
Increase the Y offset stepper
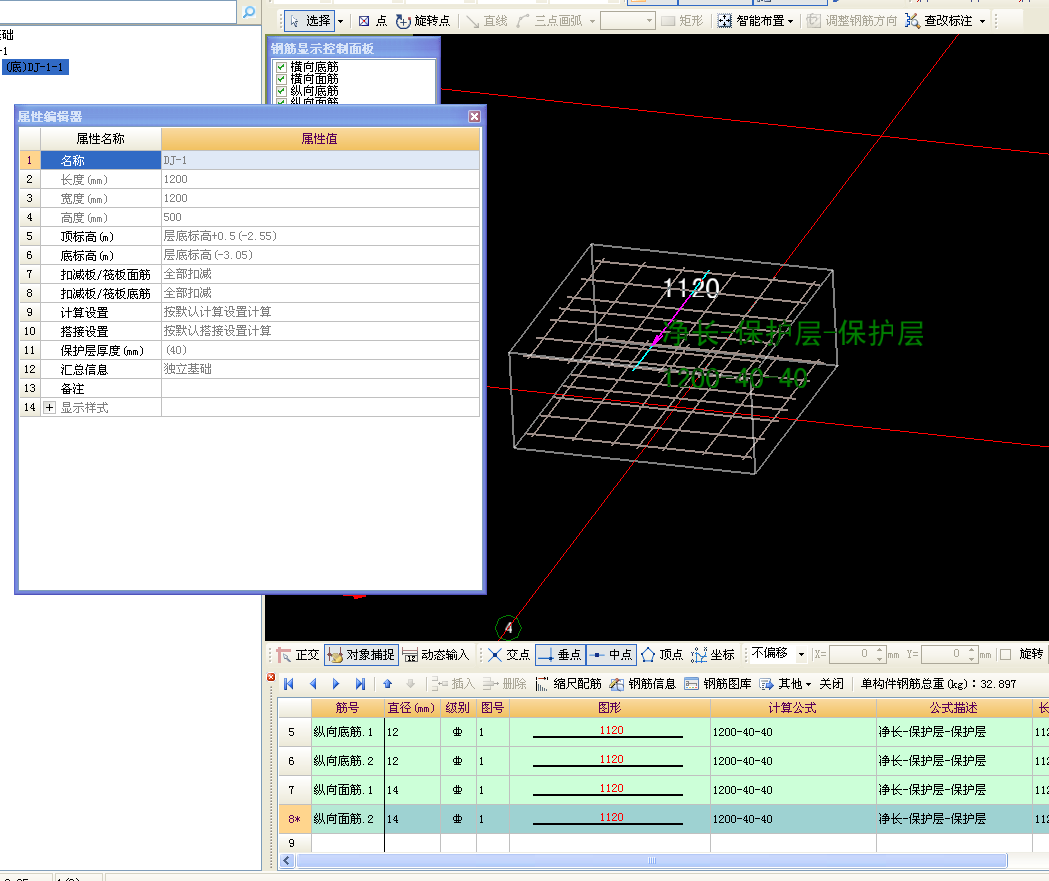[x=971, y=650]
